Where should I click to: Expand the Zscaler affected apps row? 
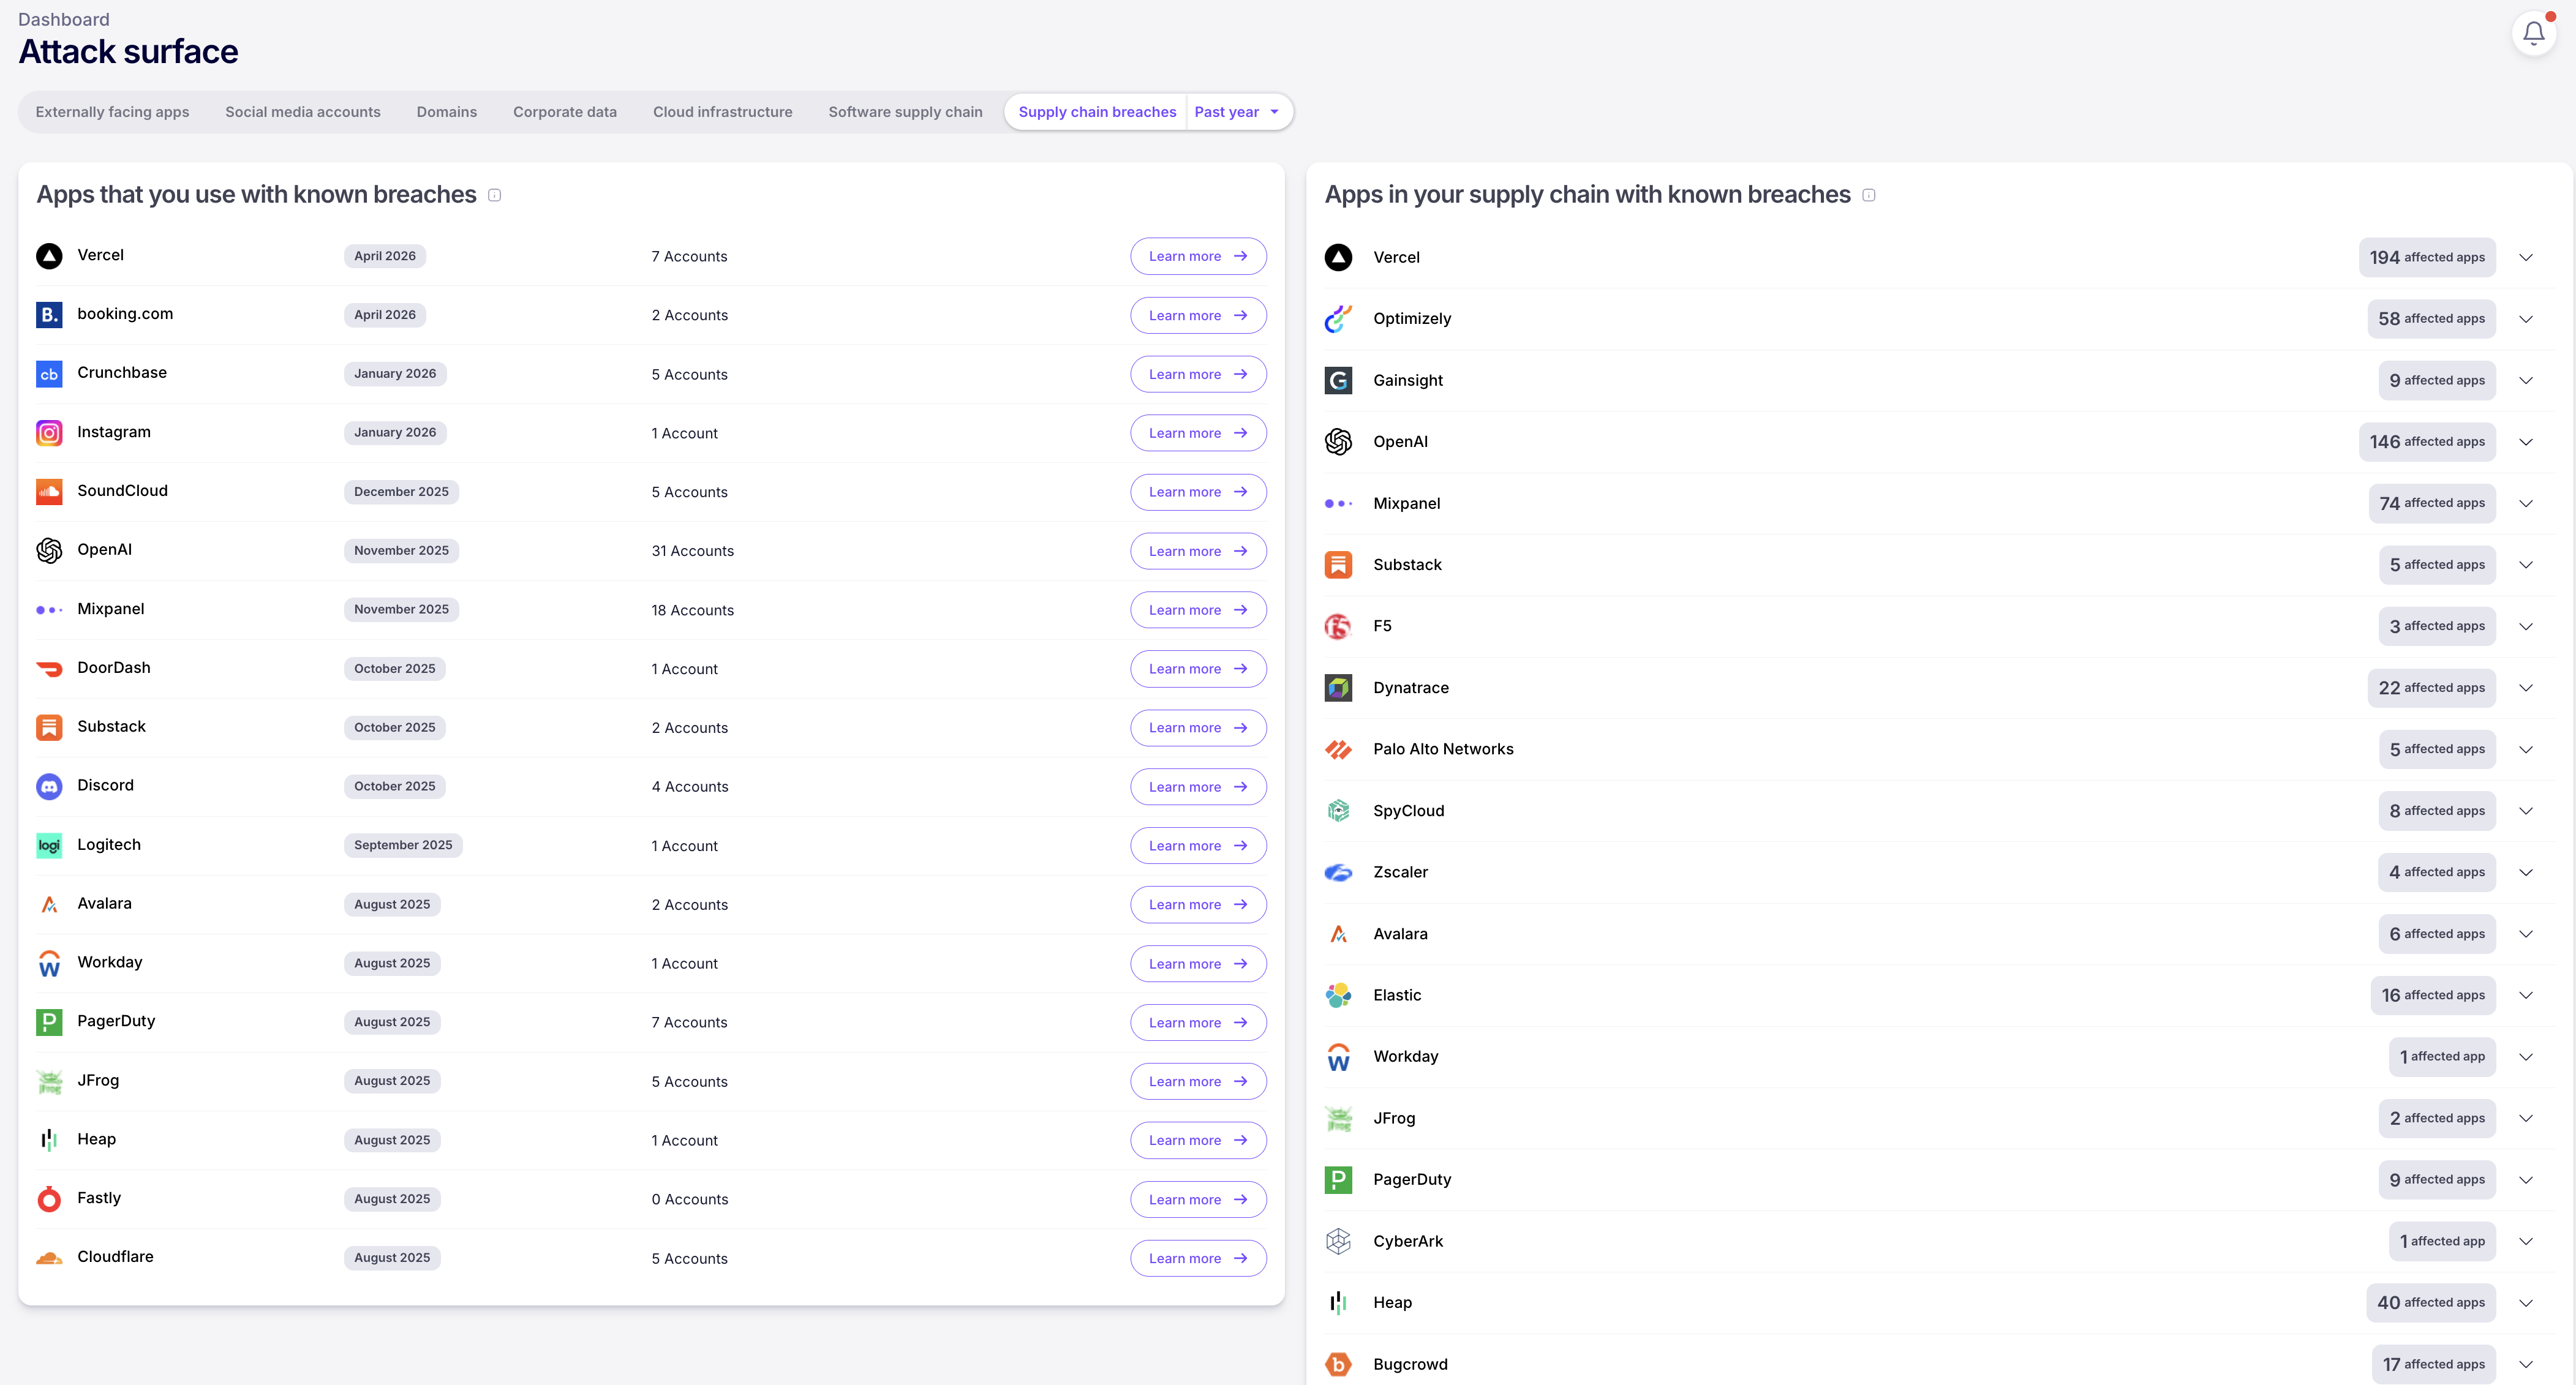[2526, 872]
